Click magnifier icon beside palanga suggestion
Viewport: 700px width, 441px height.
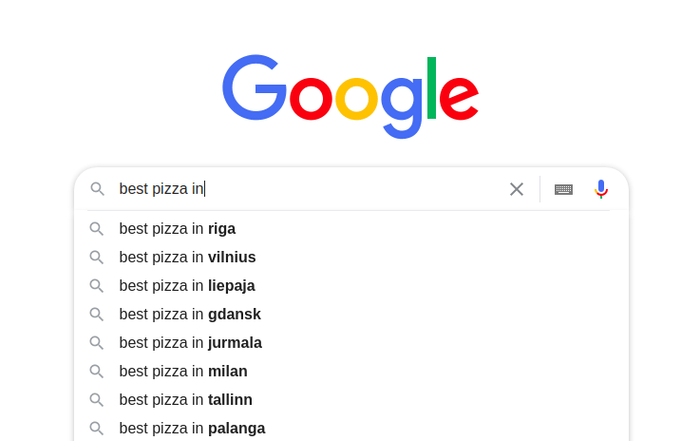coord(96,429)
